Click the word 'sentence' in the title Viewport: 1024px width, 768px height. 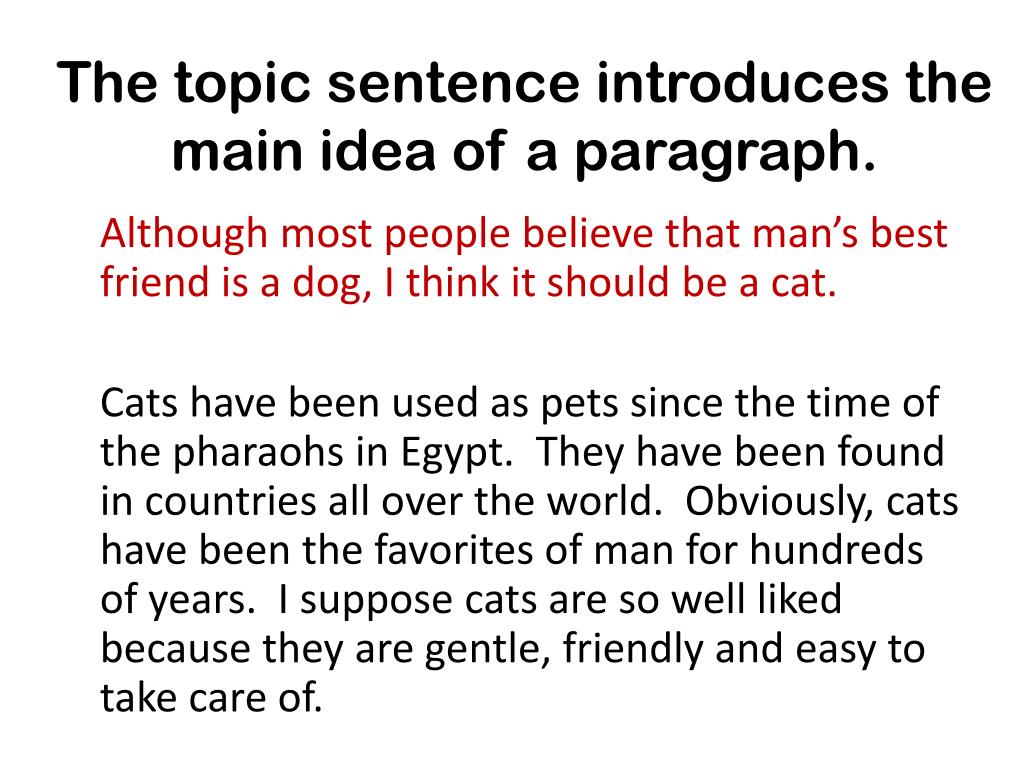click(453, 84)
